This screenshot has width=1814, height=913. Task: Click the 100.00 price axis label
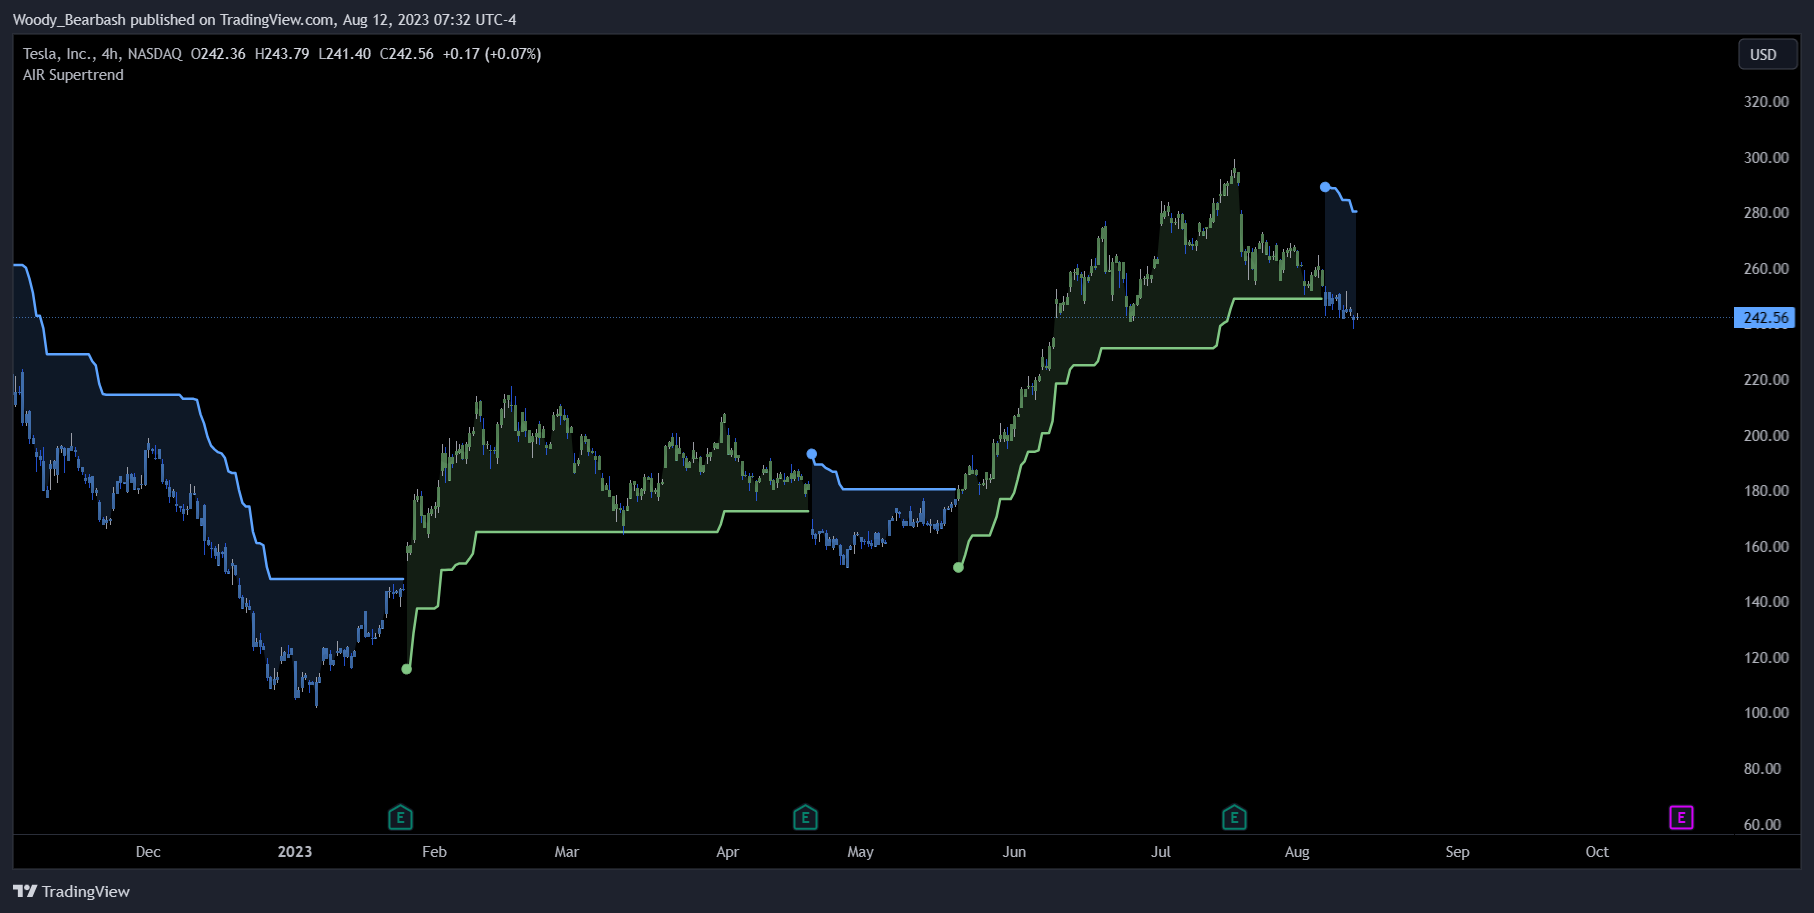click(1766, 713)
